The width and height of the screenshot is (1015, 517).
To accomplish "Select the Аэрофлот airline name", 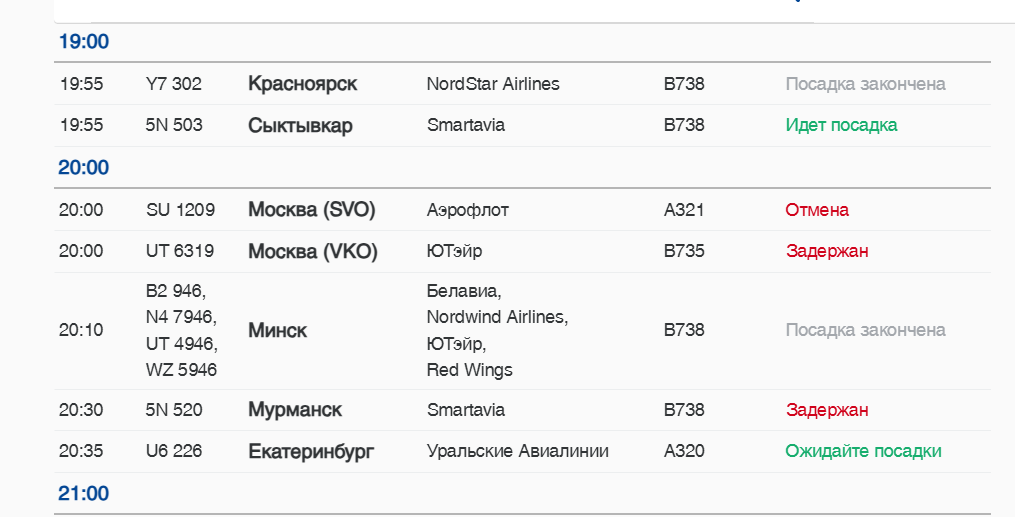I will click(467, 210).
